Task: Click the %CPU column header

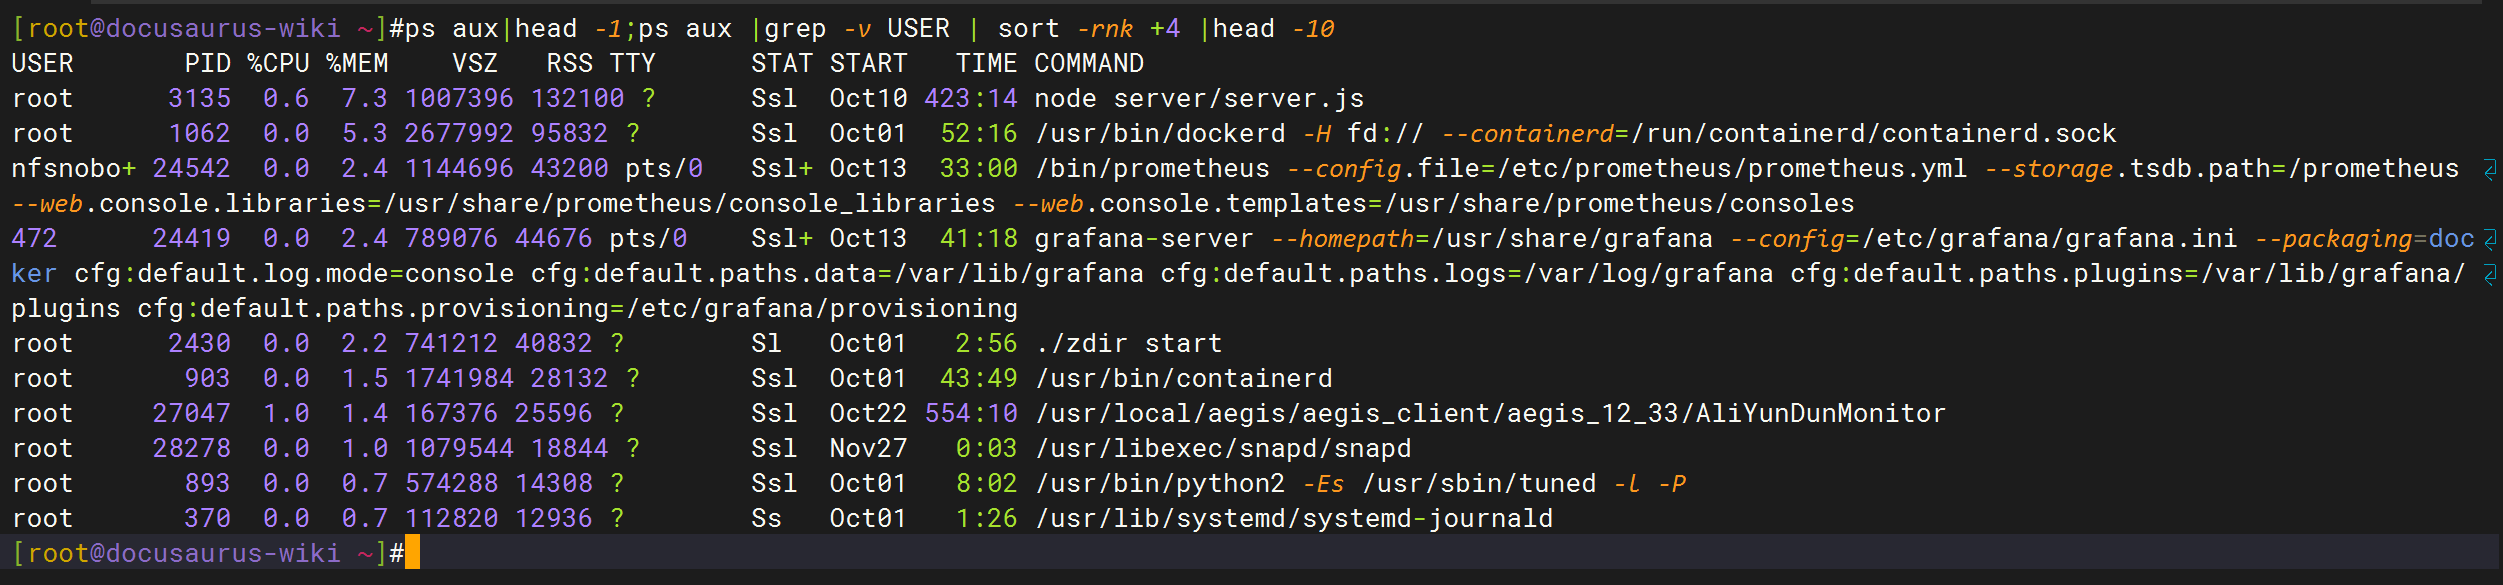Action: pos(279,64)
